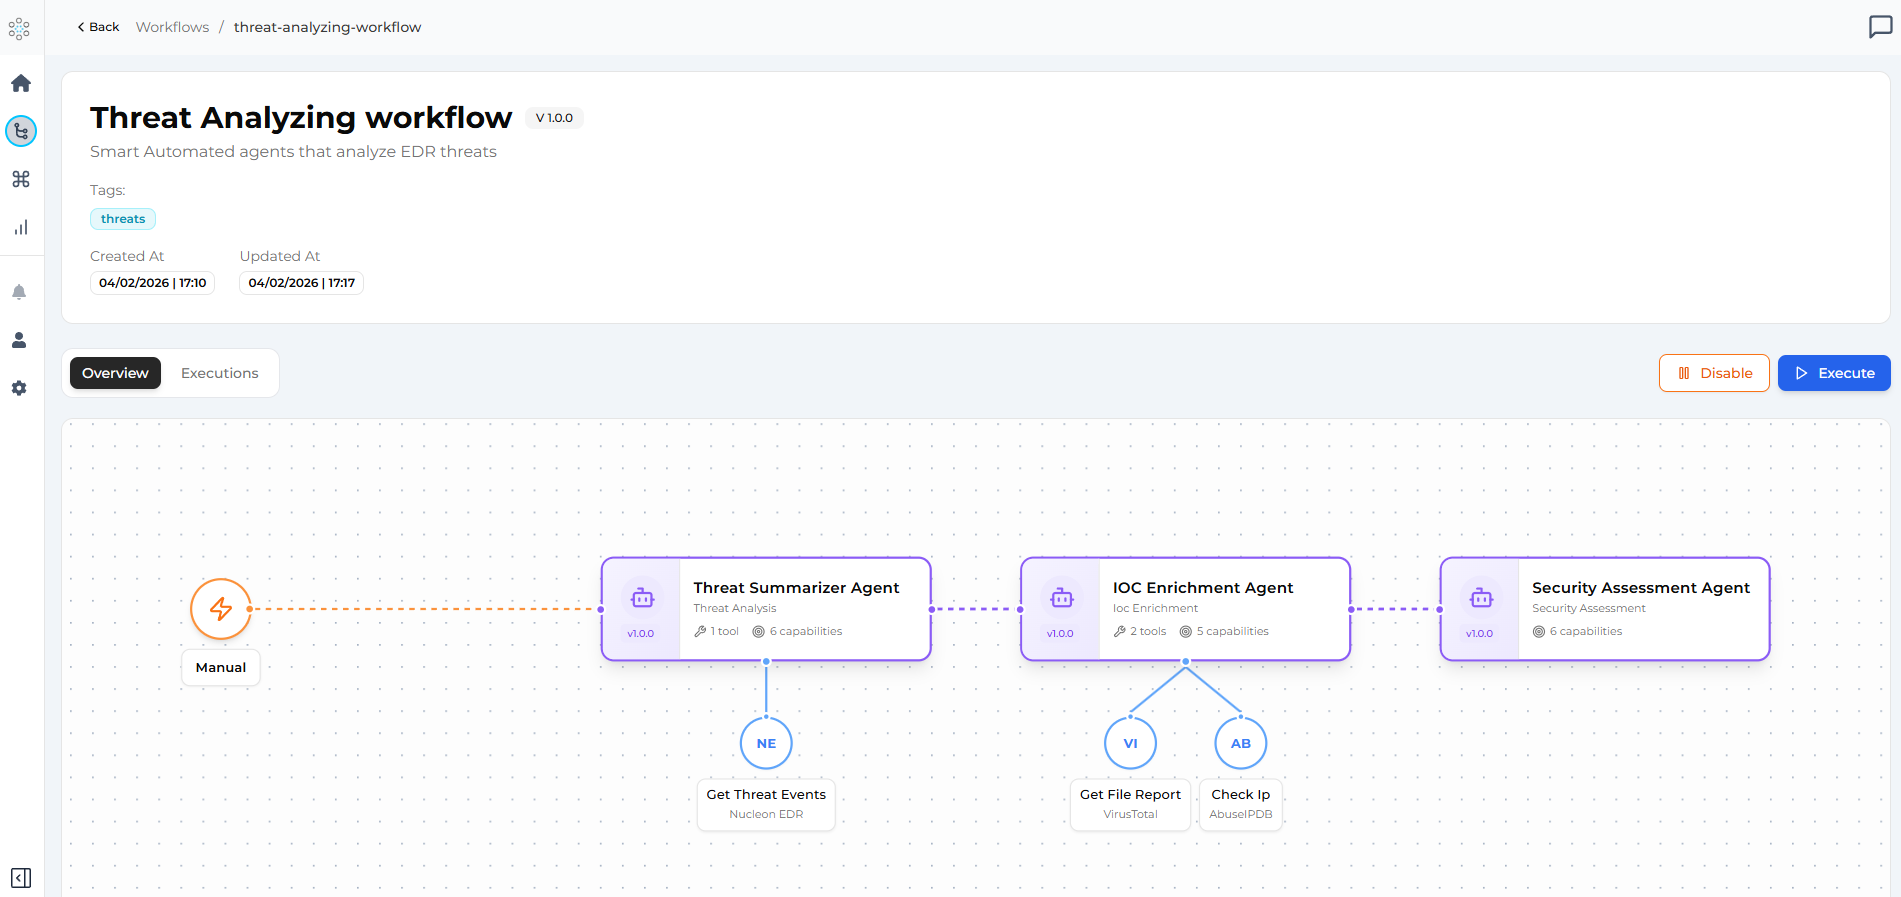Click the threats tag
The image size is (1901, 897).
click(x=123, y=219)
